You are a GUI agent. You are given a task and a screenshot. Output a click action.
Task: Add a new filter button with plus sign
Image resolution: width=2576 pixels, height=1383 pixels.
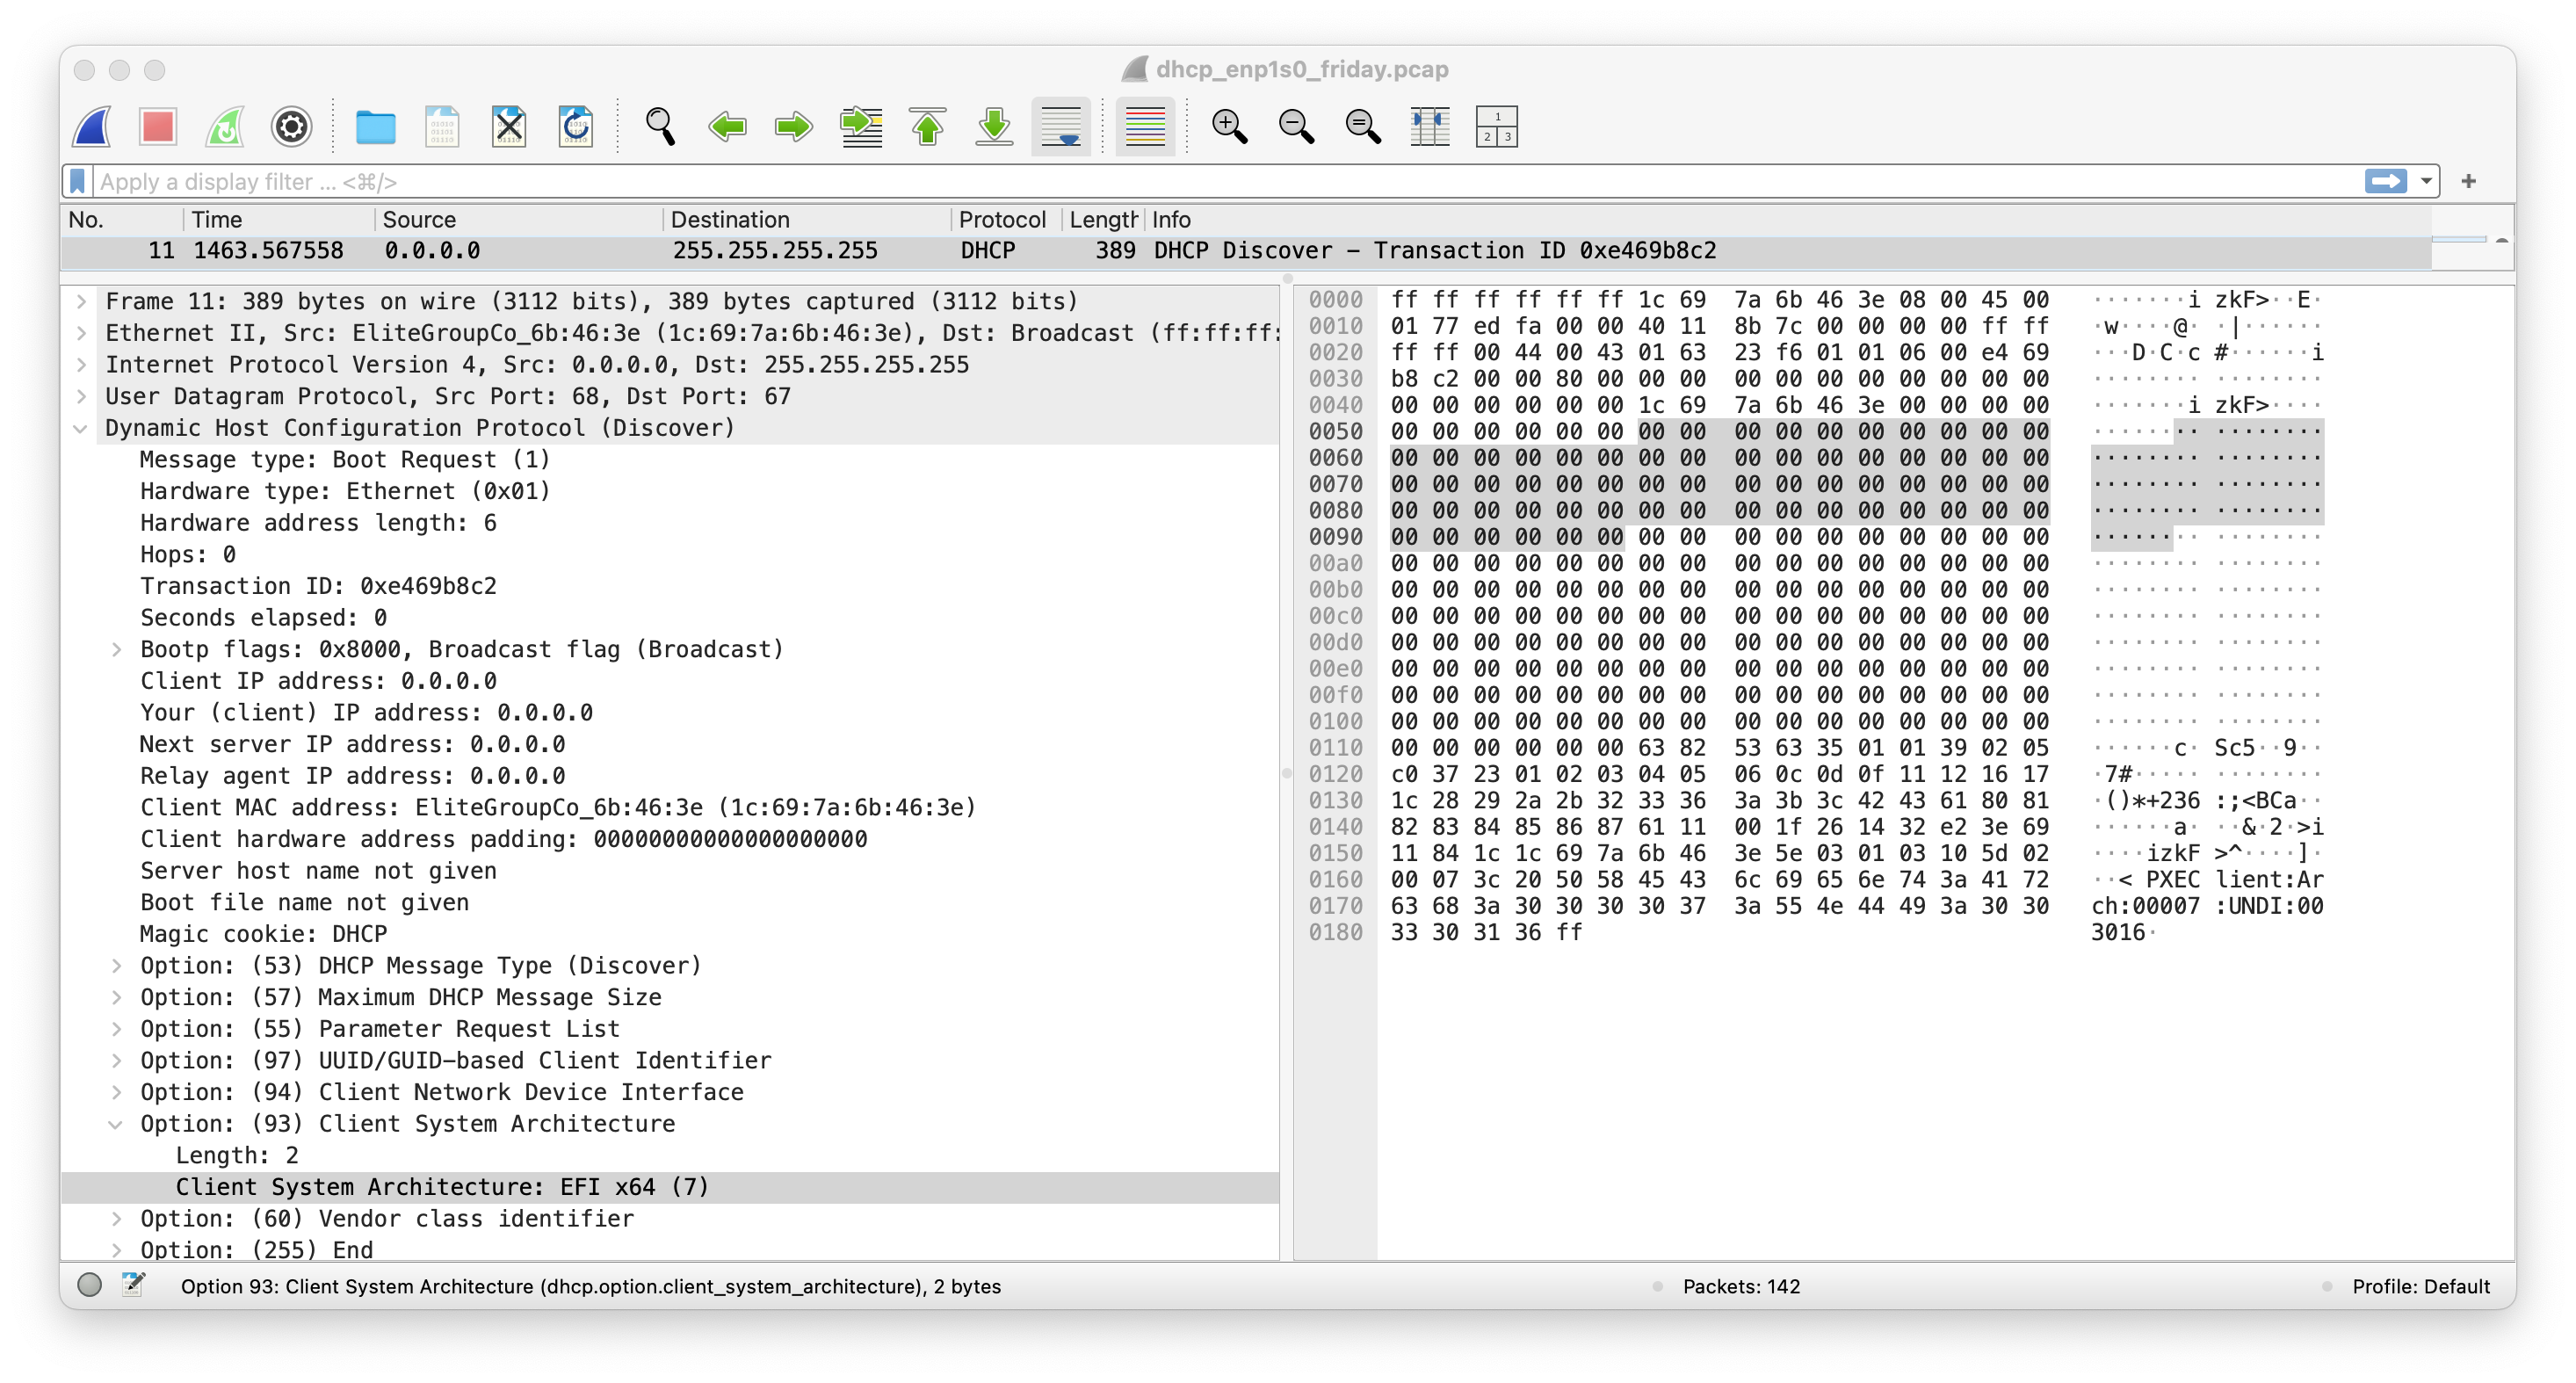pyautogui.click(x=2469, y=181)
